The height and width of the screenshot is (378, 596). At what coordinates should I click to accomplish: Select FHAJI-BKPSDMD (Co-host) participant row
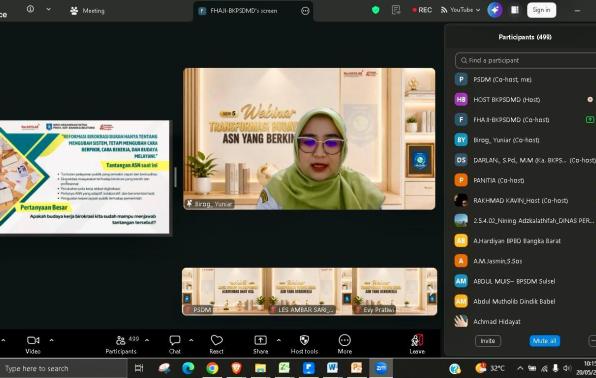coord(525,120)
